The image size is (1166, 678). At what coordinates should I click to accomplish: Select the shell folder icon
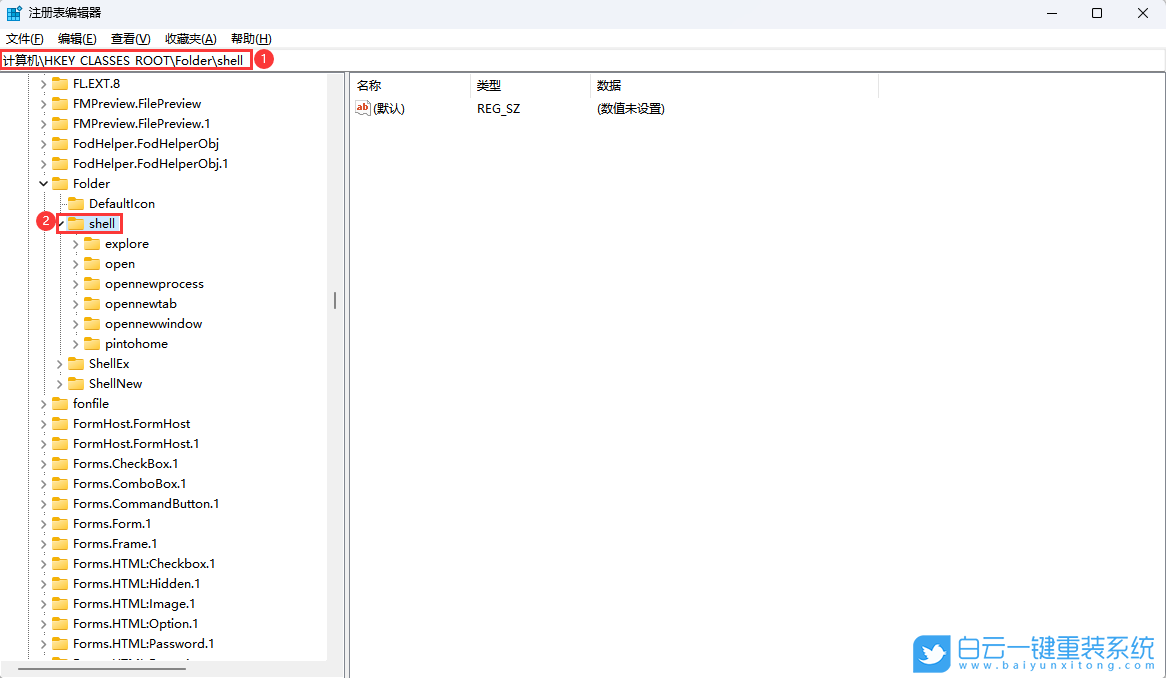coord(78,223)
